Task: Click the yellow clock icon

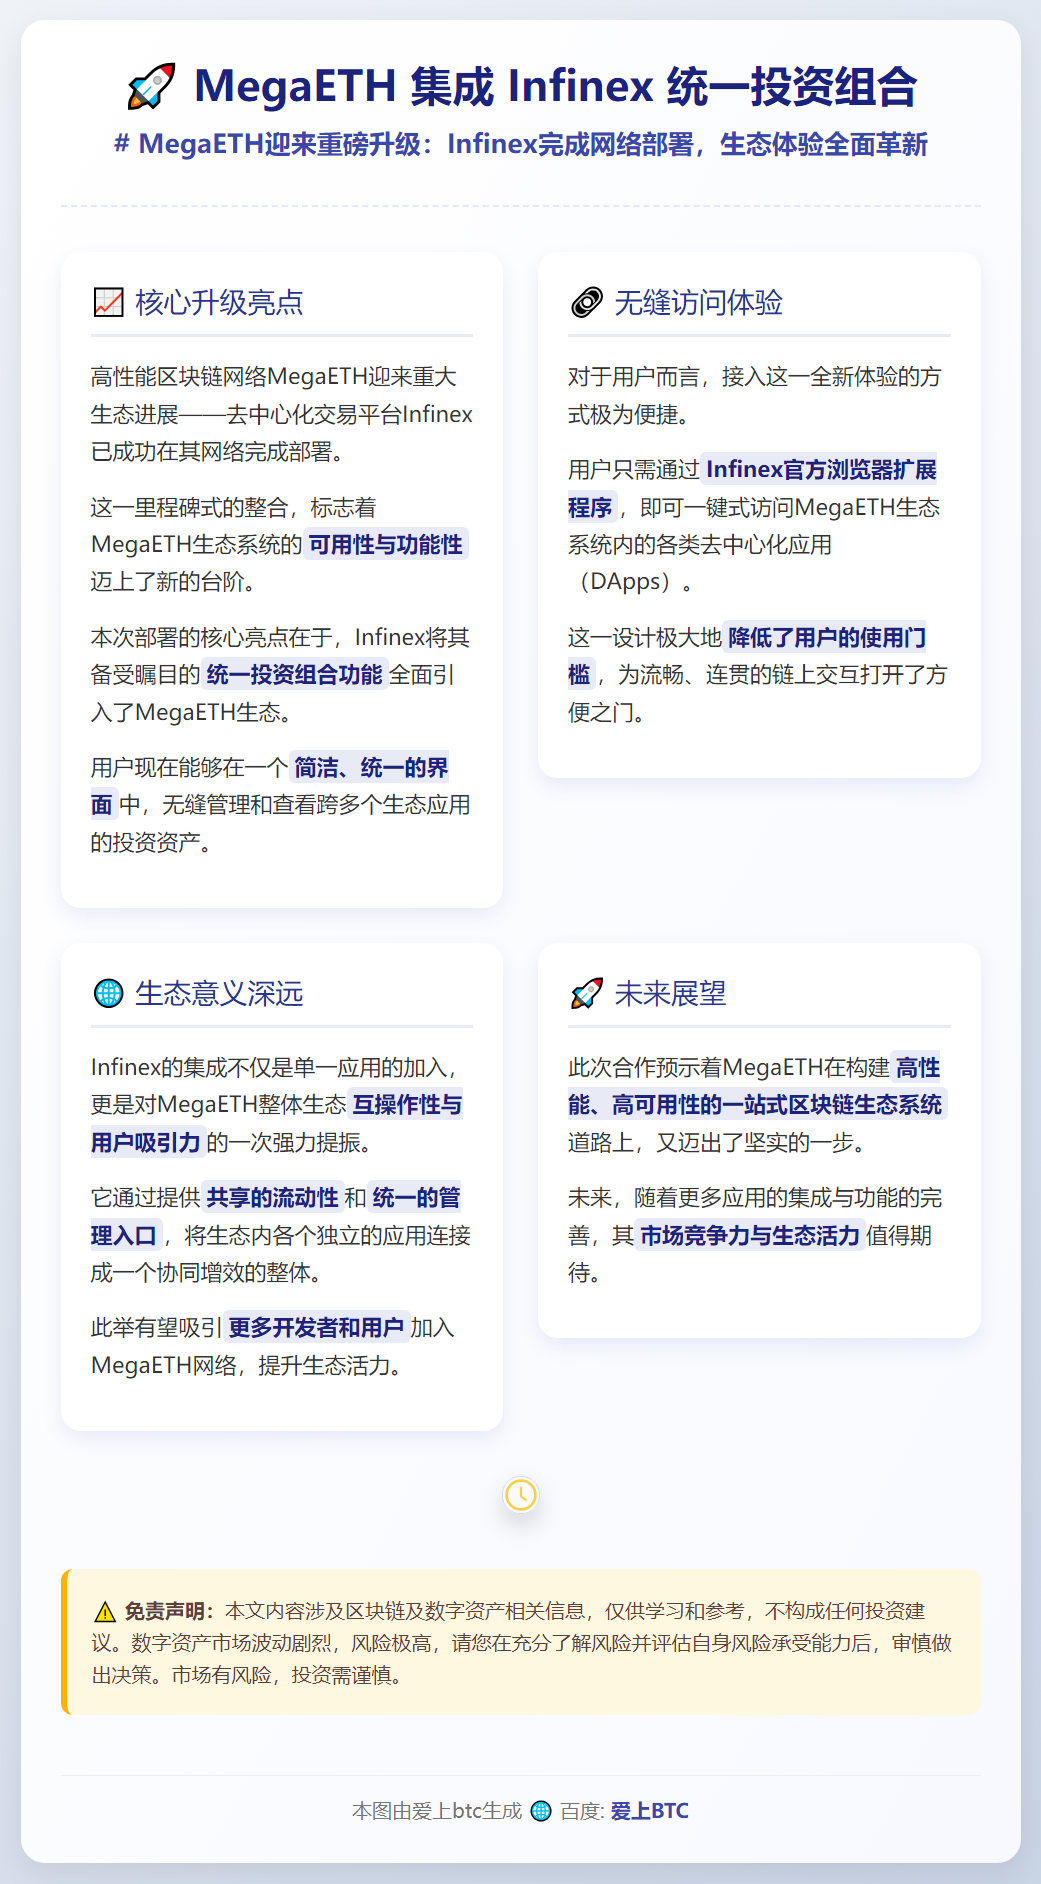Action: [521, 1495]
